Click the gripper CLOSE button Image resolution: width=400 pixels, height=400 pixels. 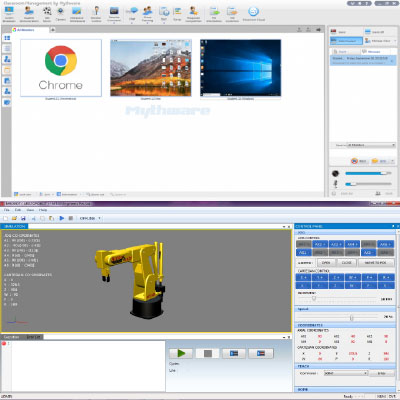(346, 263)
